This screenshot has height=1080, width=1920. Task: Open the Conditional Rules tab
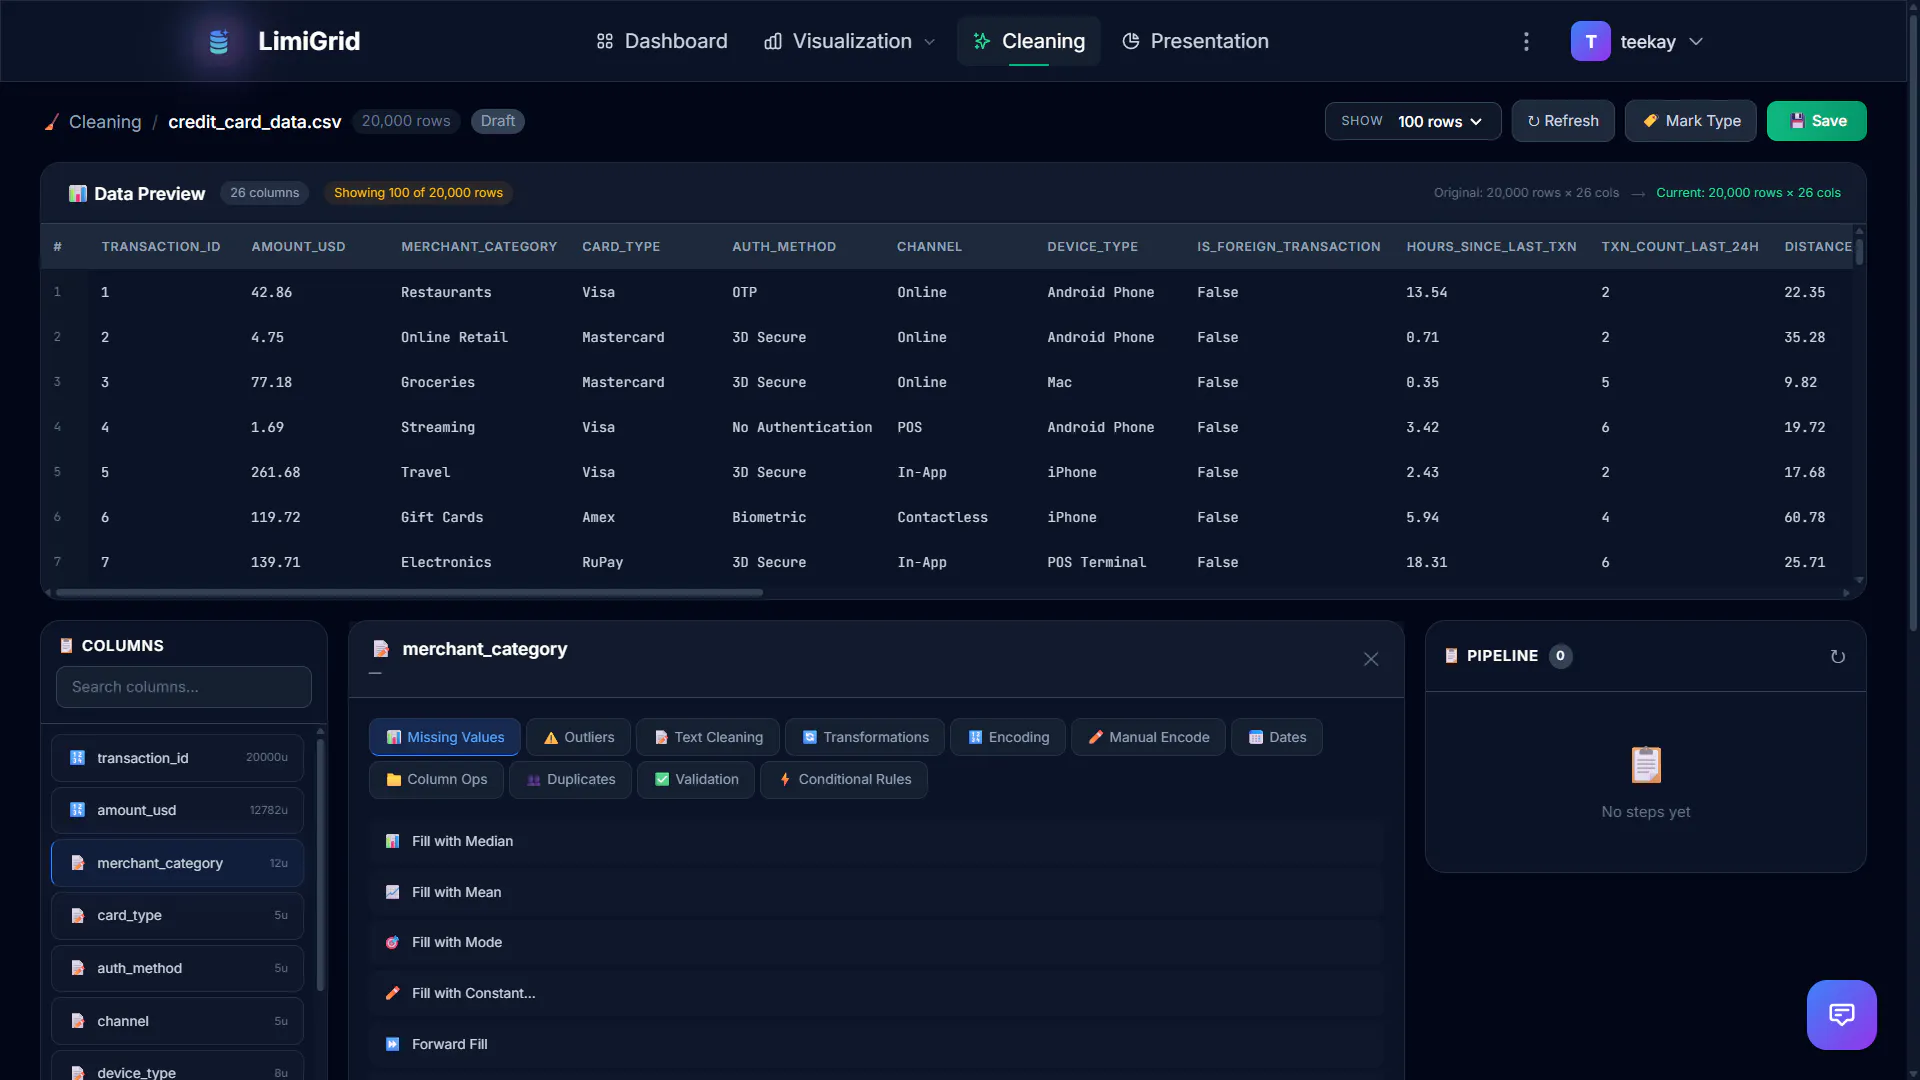tap(844, 779)
